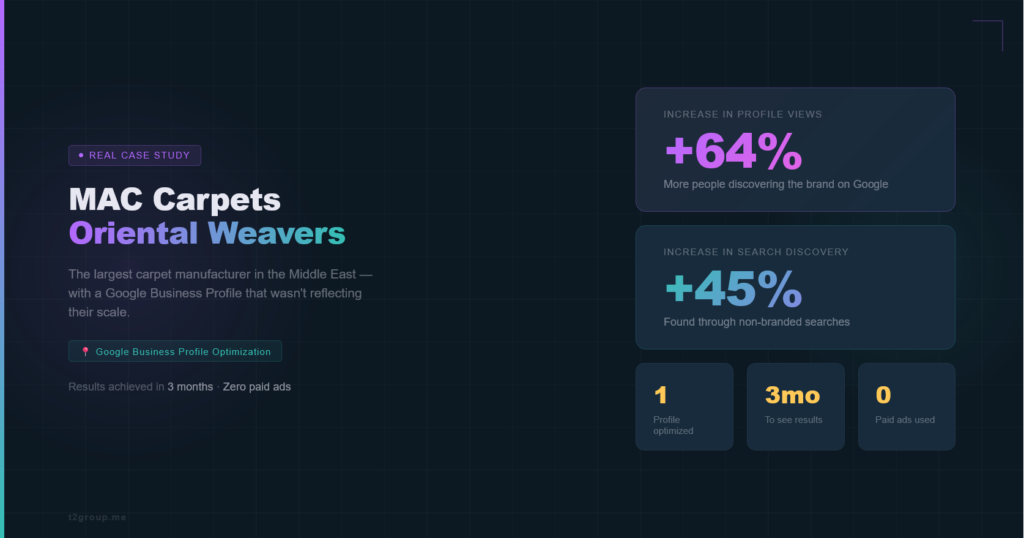Click the INCREASE IN SEARCH DISCOVERY label
The height and width of the screenshot is (538, 1024).
point(755,252)
